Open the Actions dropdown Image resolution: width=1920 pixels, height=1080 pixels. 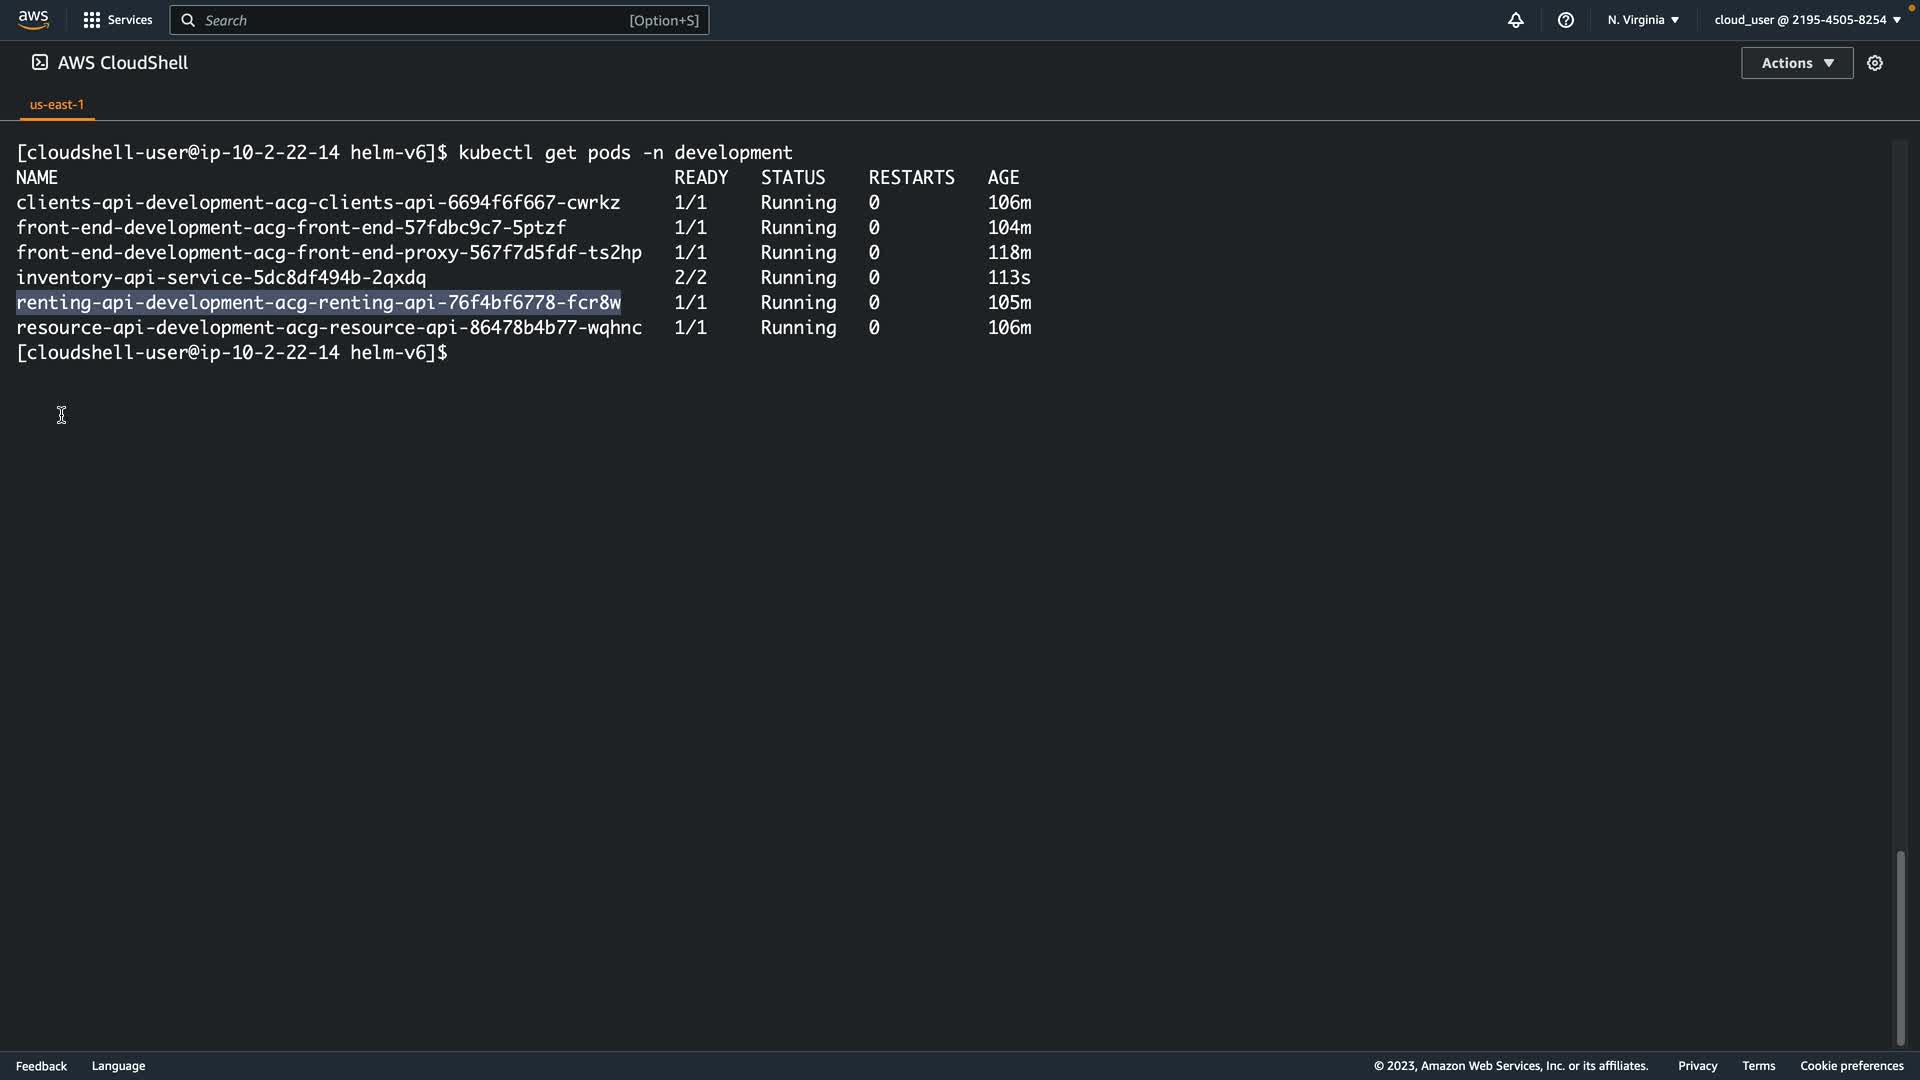(1796, 63)
